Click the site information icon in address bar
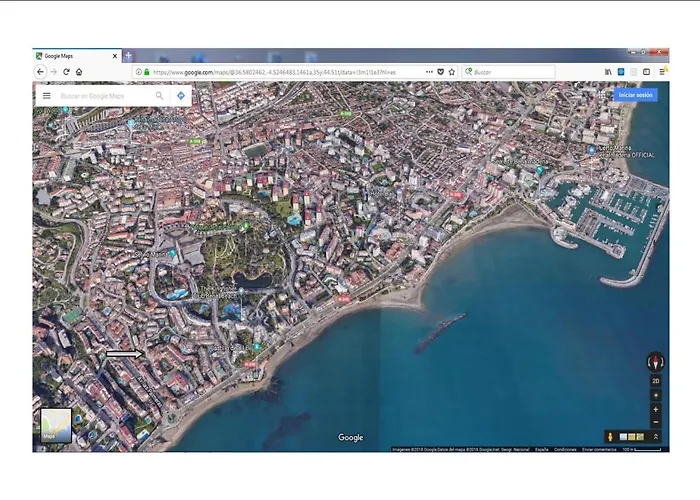This screenshot has height=500, width=700. 138,72
